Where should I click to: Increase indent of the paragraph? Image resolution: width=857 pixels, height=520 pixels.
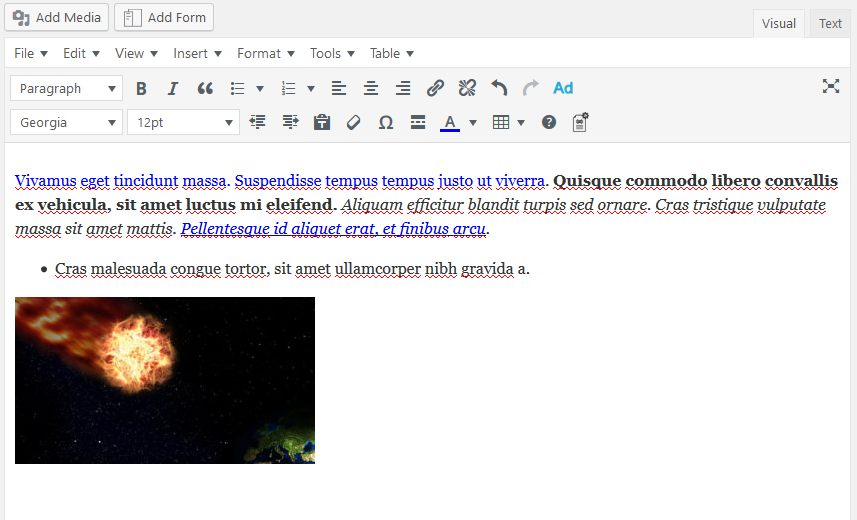pyautogui.click(x=290, y=122)
